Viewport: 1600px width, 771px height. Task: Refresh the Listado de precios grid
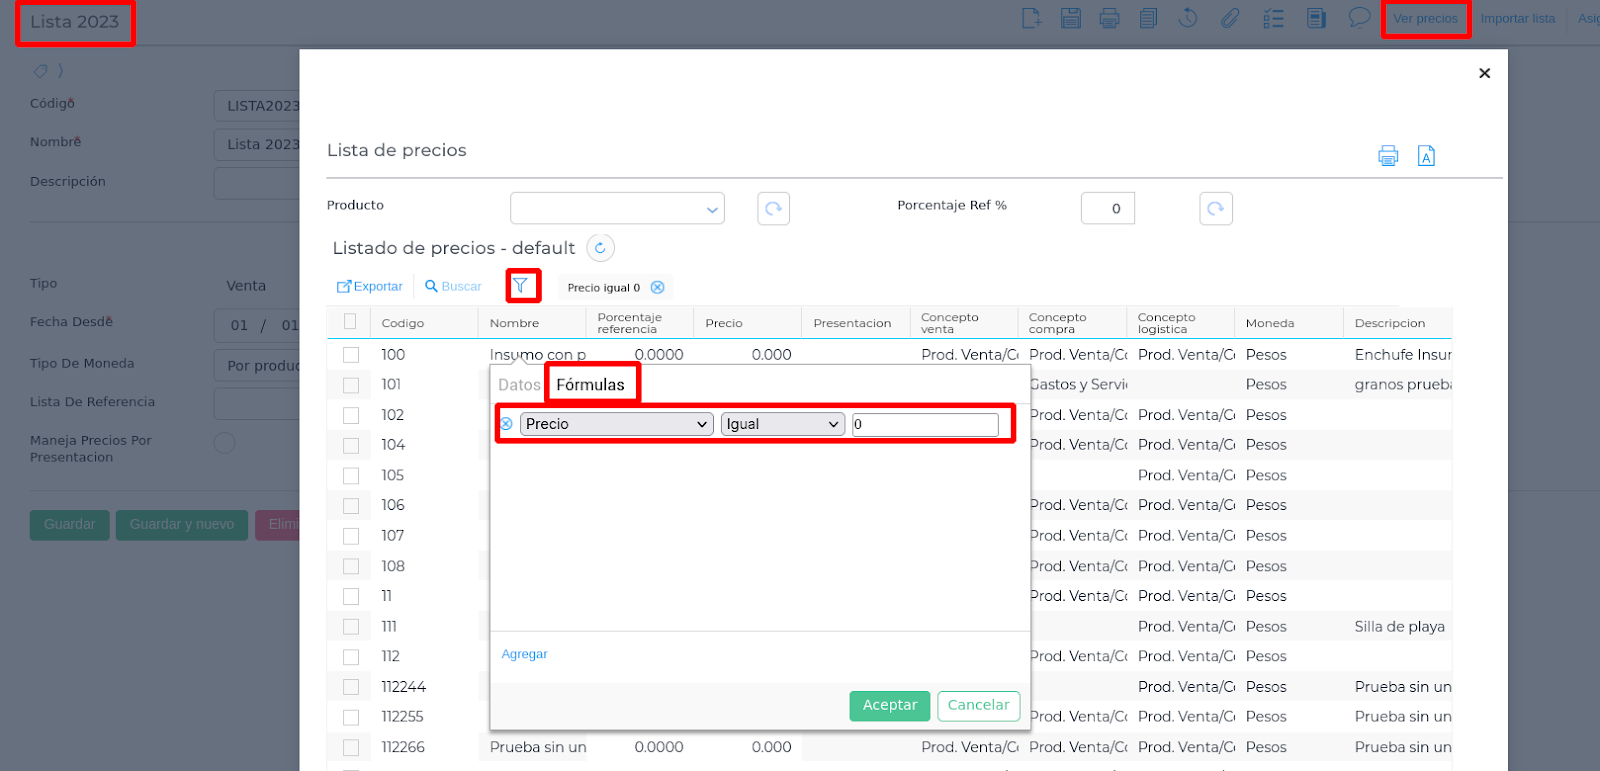click(x=600, y=248)
